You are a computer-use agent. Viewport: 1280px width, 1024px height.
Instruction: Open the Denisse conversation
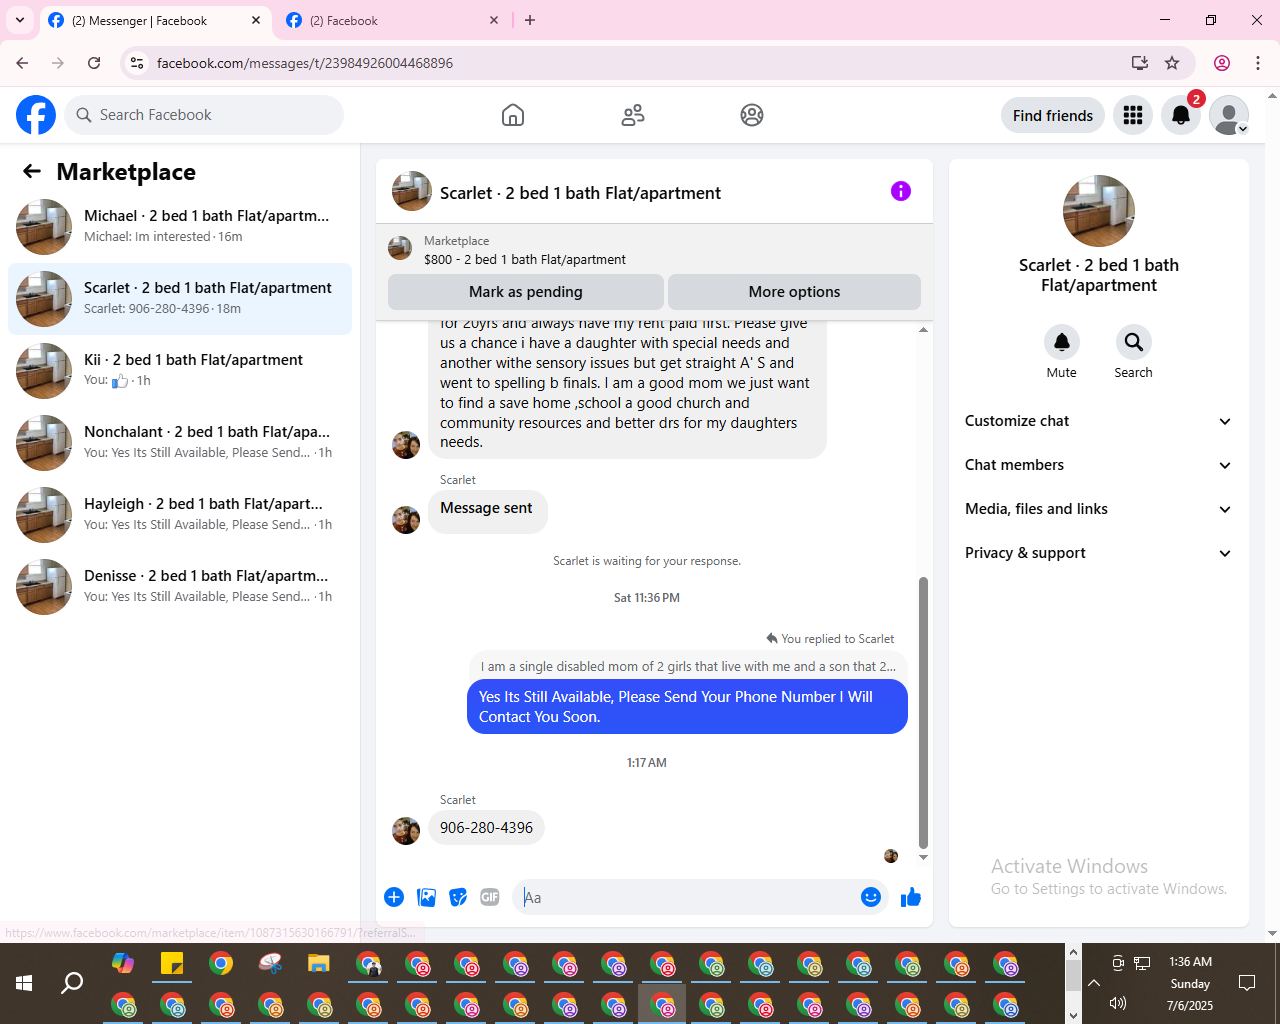click(x=180, y=587)
